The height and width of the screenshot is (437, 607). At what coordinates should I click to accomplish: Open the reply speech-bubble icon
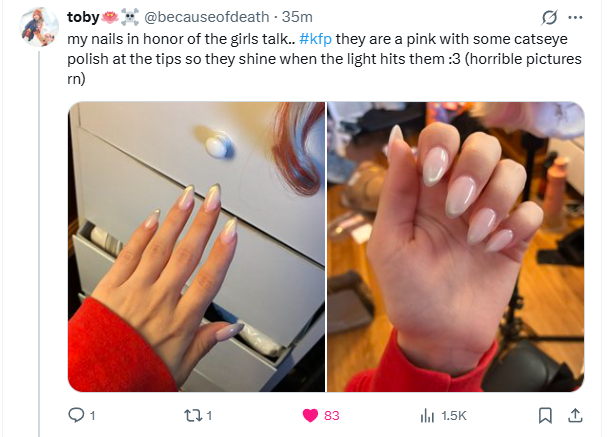(76, 415)
